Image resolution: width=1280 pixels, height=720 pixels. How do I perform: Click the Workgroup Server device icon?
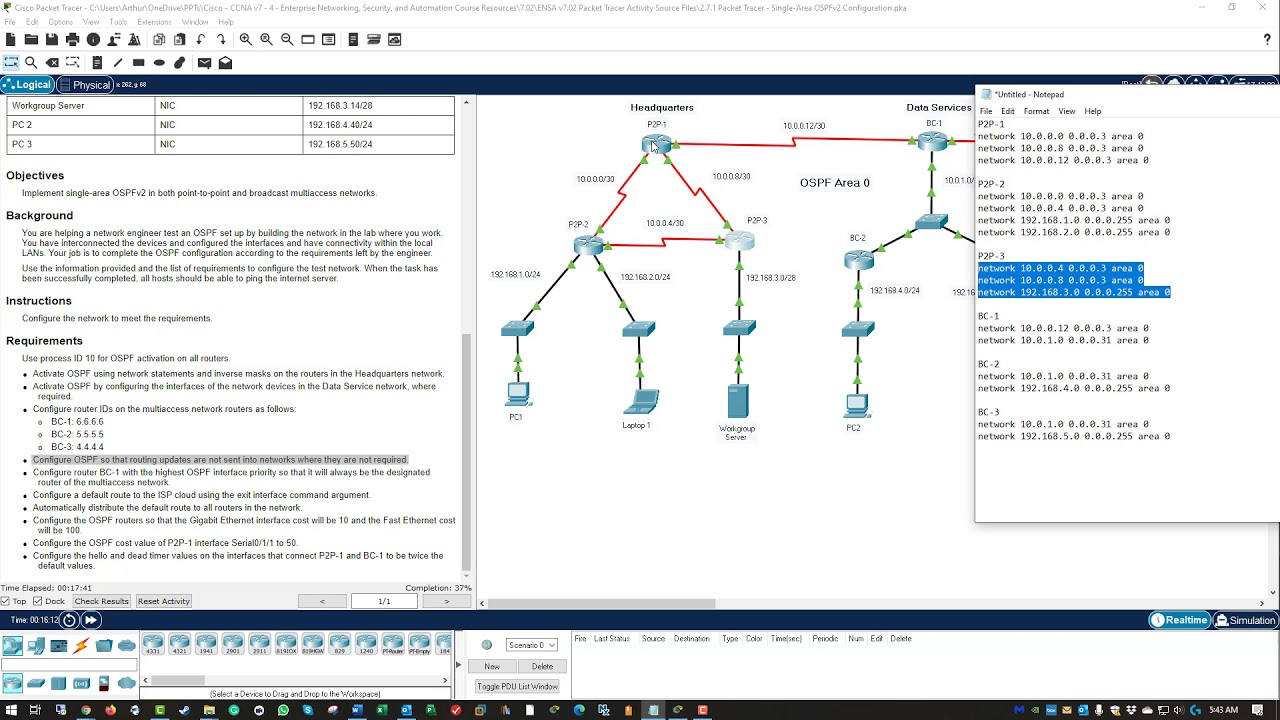pyautogui.click(x=738, y=401)
